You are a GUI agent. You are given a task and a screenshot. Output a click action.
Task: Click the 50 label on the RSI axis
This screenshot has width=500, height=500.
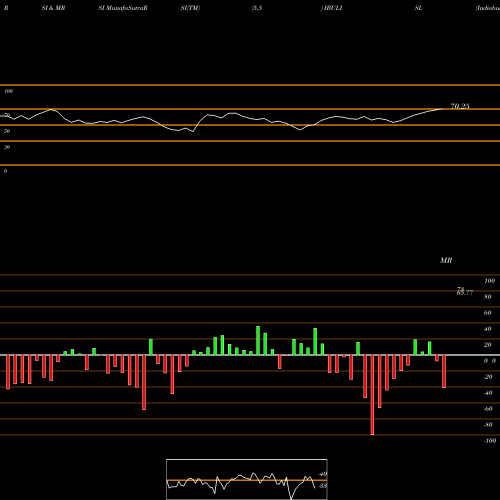click(x=7, y=131)
